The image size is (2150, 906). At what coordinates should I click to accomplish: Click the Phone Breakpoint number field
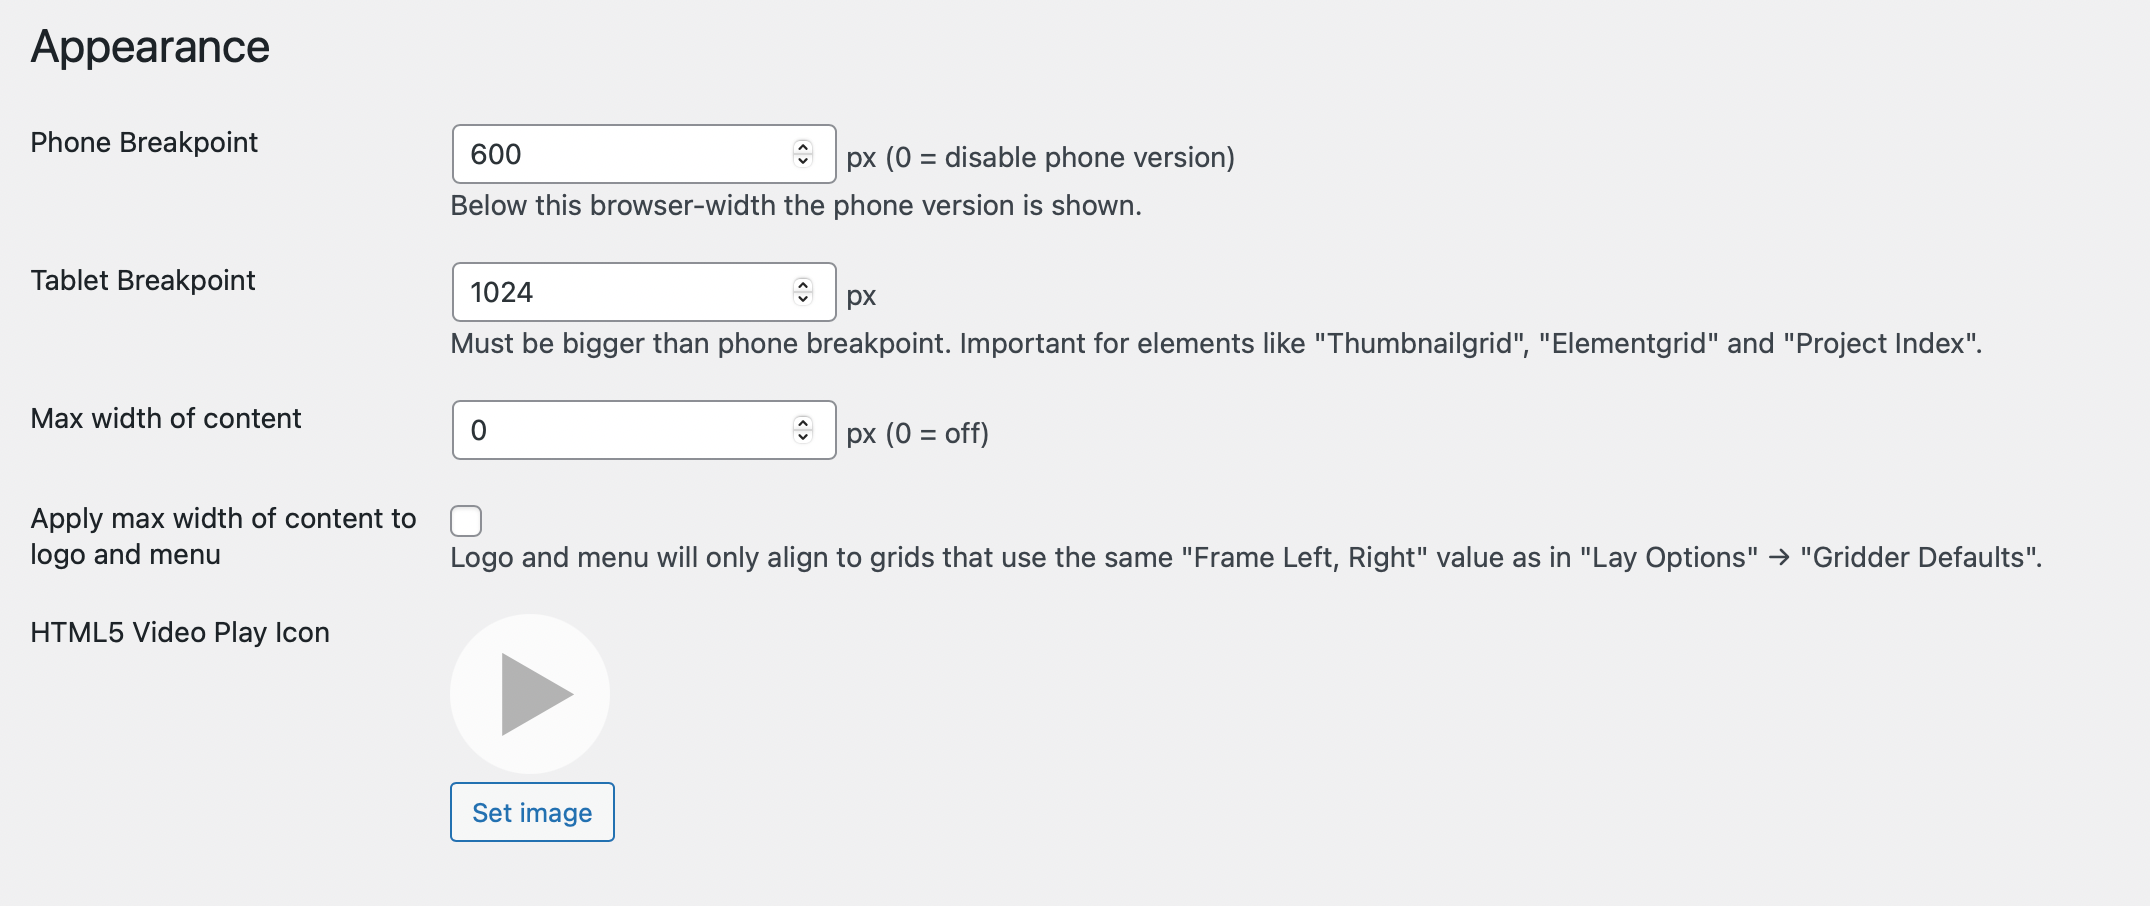point(620,154)
